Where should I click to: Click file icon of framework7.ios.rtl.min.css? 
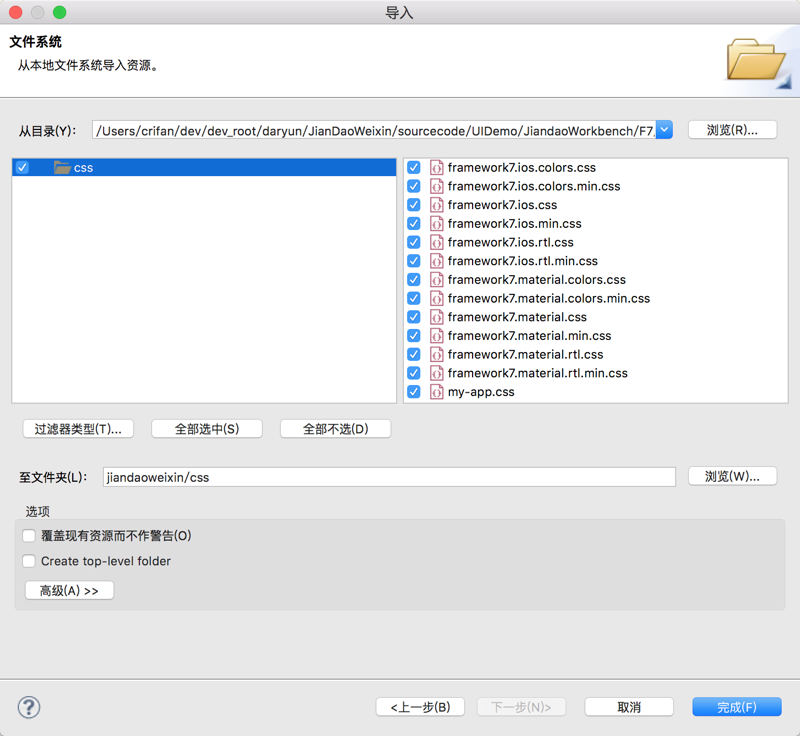pos(436,261)
